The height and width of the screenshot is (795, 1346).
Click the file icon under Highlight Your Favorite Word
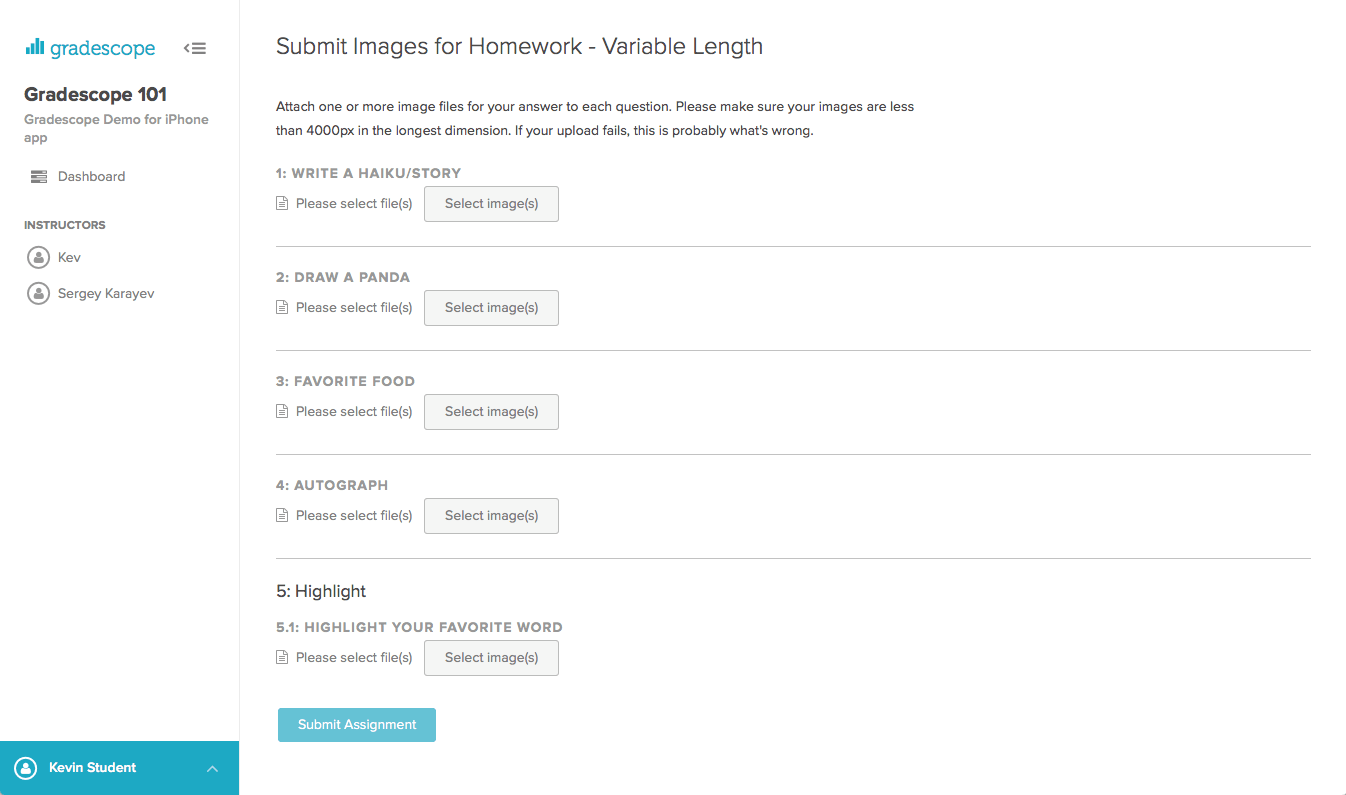click(x=281, y=657)
